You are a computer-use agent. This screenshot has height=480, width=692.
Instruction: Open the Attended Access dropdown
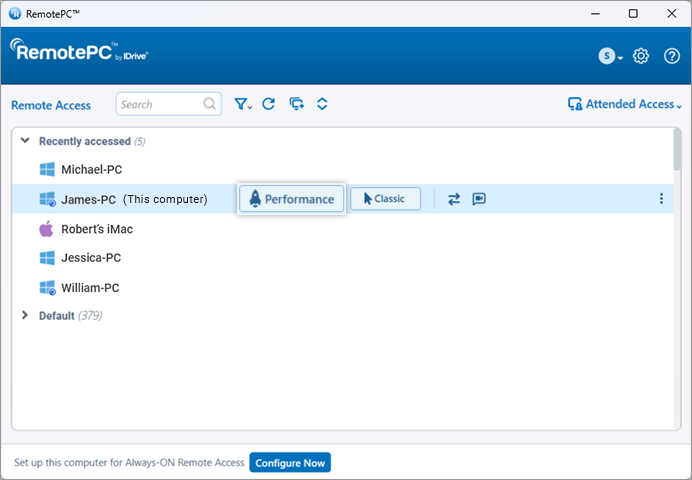pos(624,104)
